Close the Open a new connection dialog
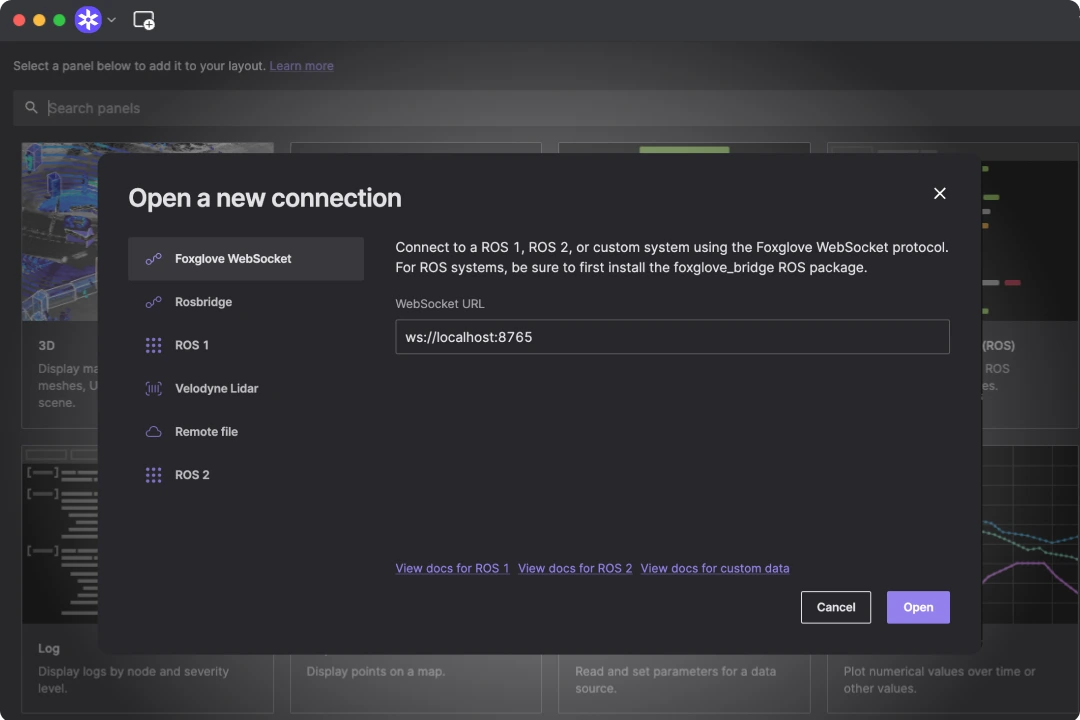The image size is (1080, 720). click(939, 194)
